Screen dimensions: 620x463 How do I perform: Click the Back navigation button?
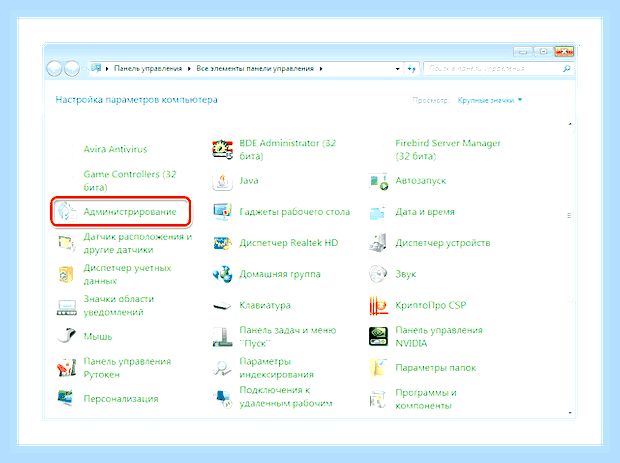pyautogui.click(x=54, y=69)
